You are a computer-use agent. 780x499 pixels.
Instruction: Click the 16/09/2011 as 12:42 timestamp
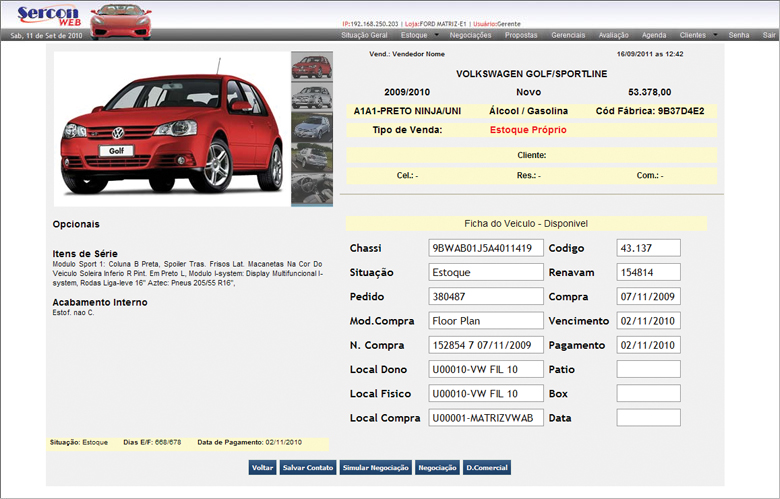tap(650, 54)
